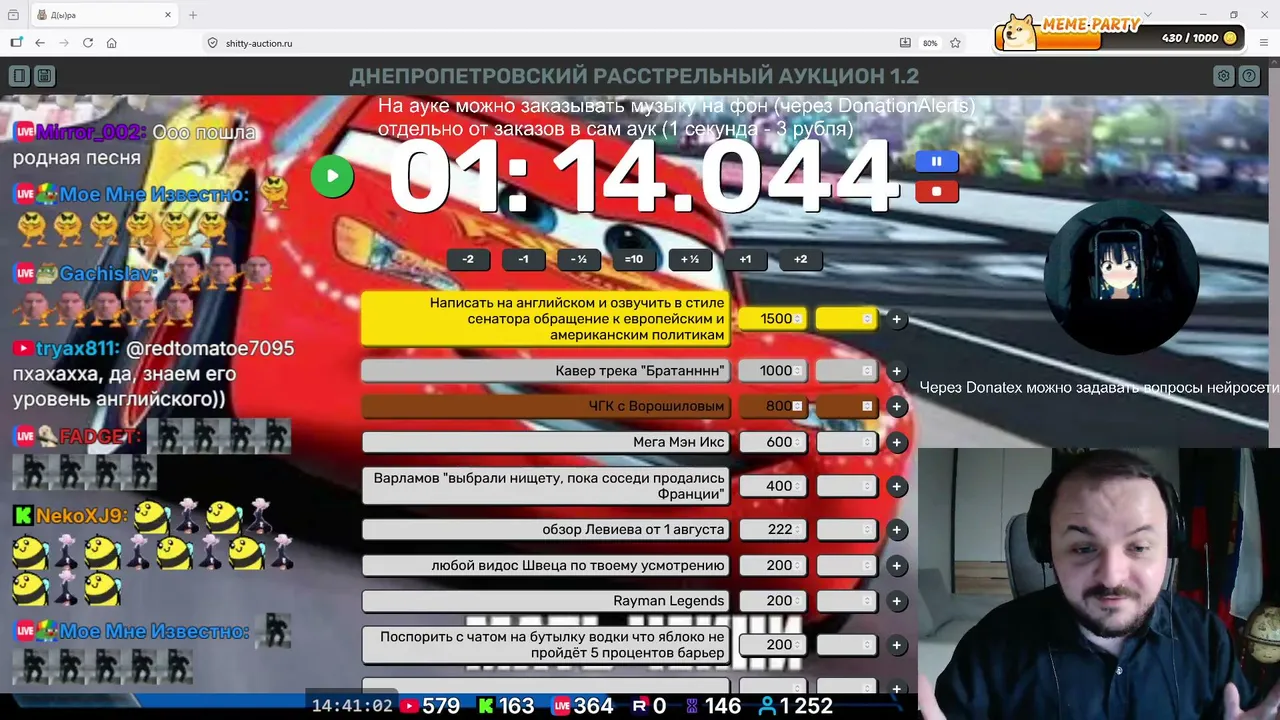Edit the обзор Левиева от 1 августа lot name
The image size is (1280, 720).
546,530
